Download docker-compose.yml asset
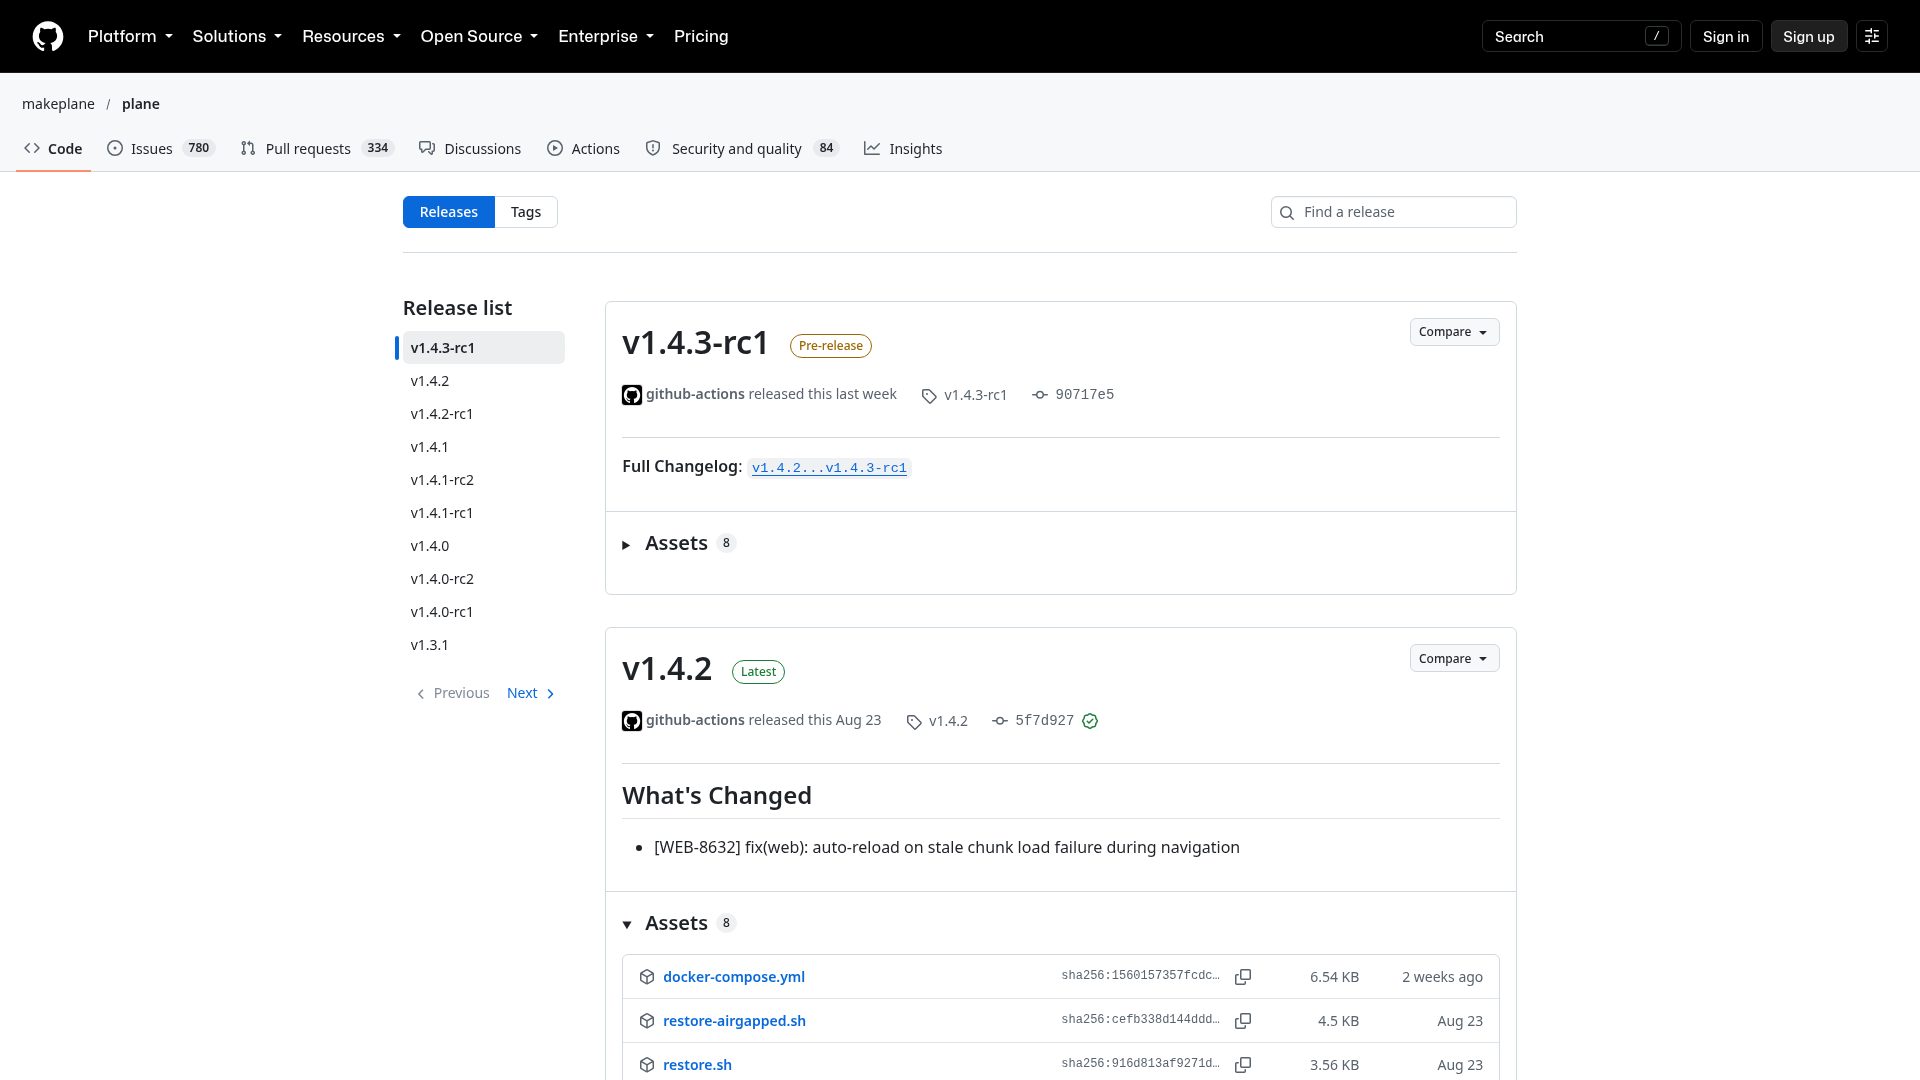The height and width of the screenshot is (1080, 1920). (x=734, y=977)
